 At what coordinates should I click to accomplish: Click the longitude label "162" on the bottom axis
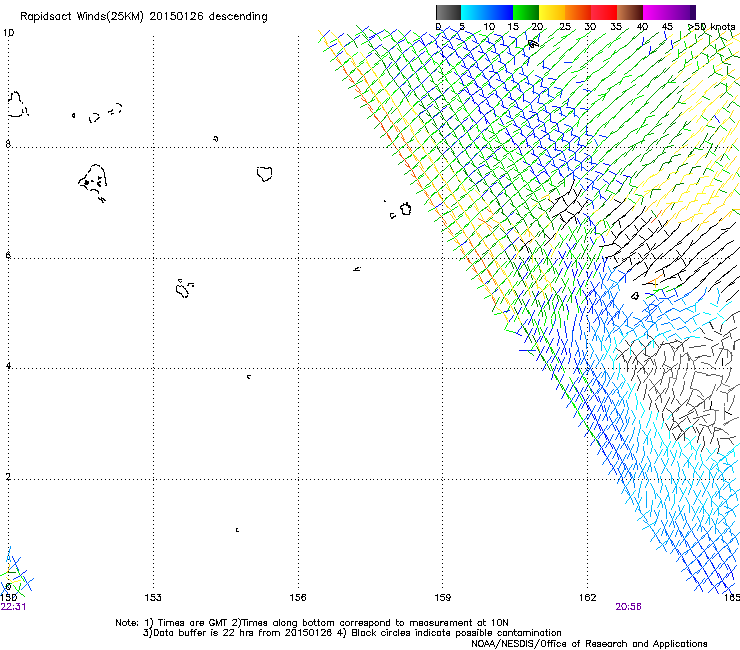(x=588, y=598)
